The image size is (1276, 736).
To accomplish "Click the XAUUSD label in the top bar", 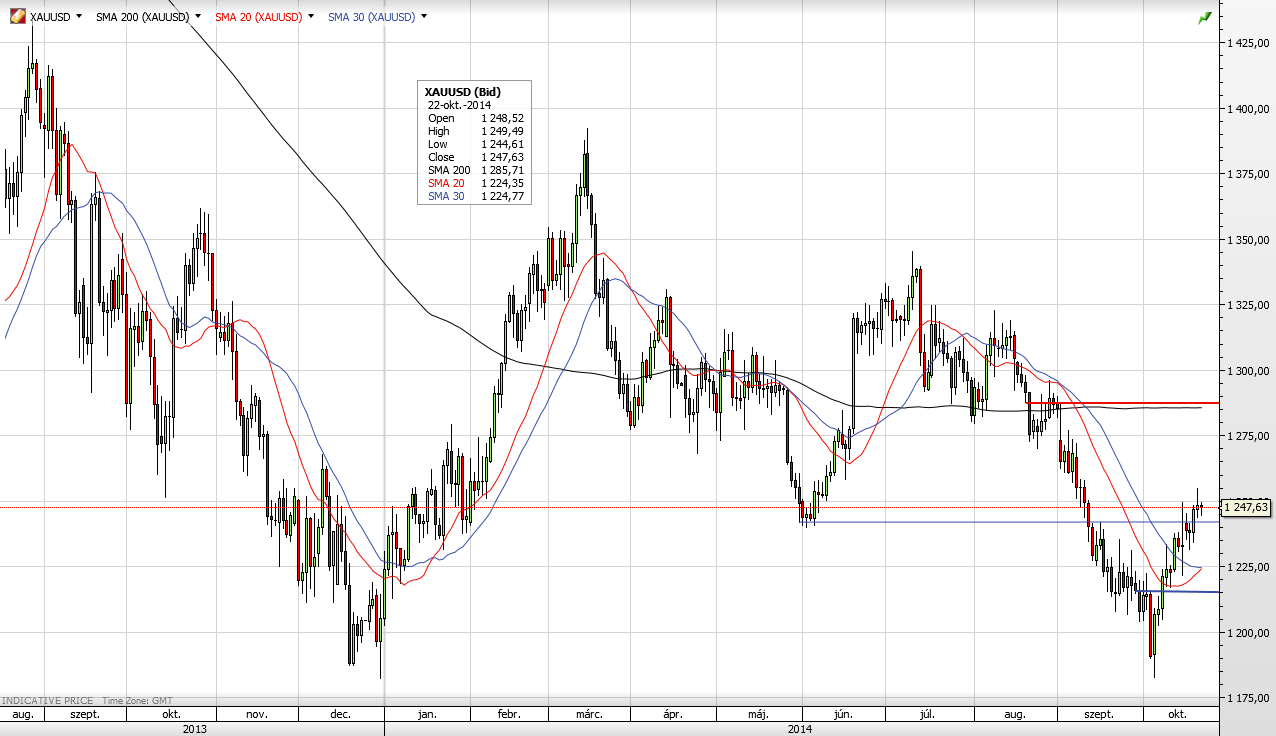I will (x=50, y=17).
